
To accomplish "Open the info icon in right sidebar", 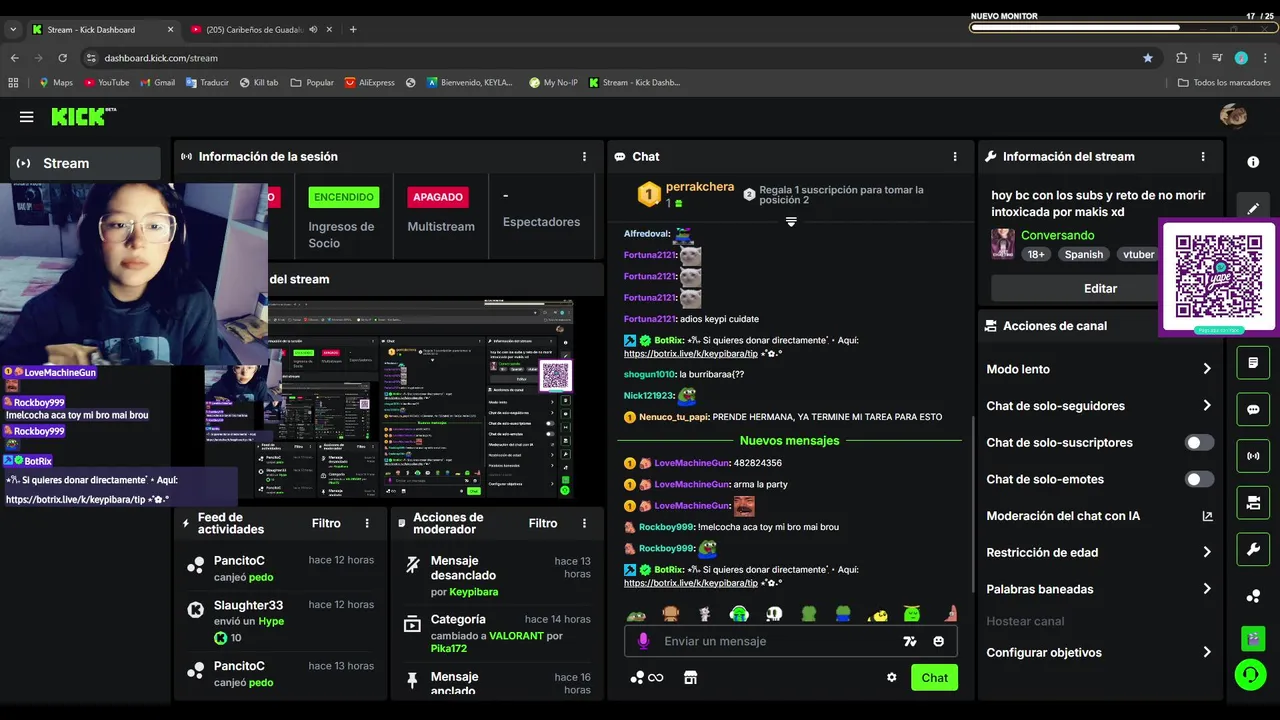I will tap(1253, 162).
